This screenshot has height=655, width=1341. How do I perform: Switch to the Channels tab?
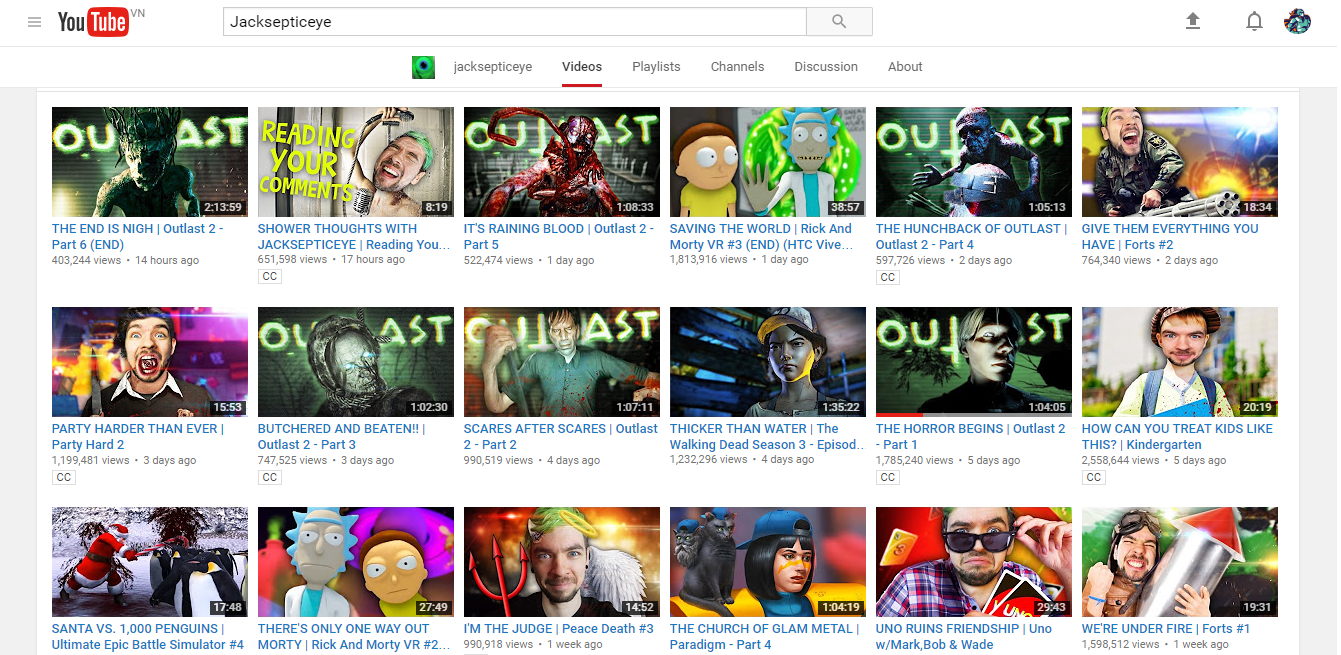[737, 67]
